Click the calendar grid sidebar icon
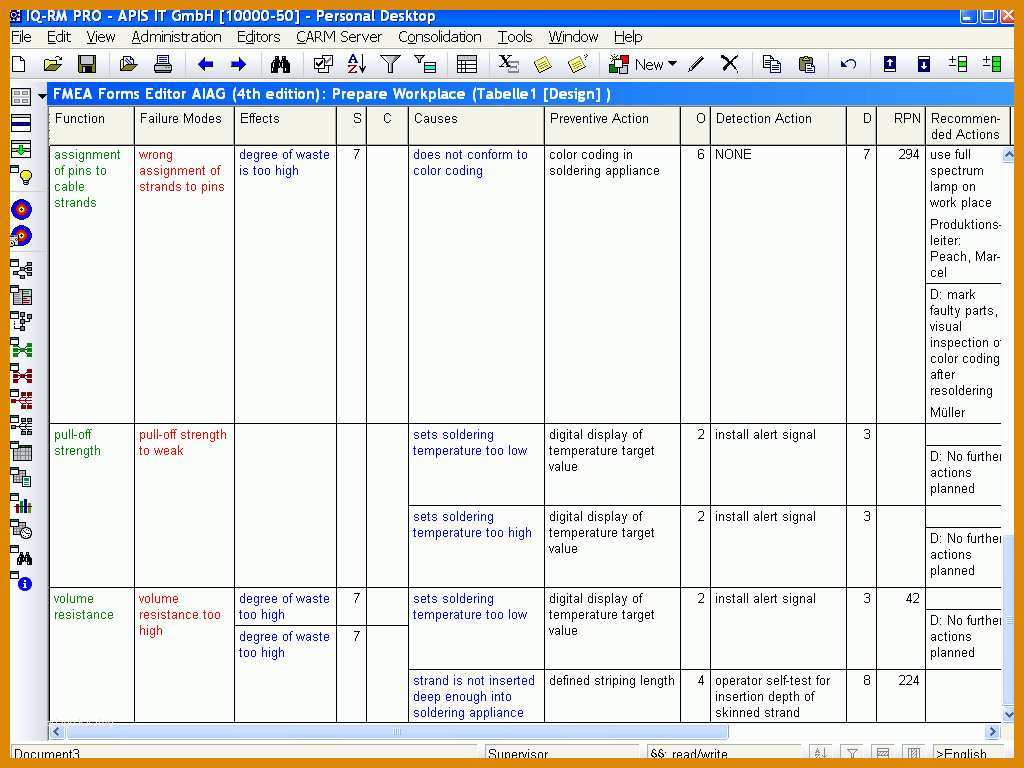 tap(22, 452)
